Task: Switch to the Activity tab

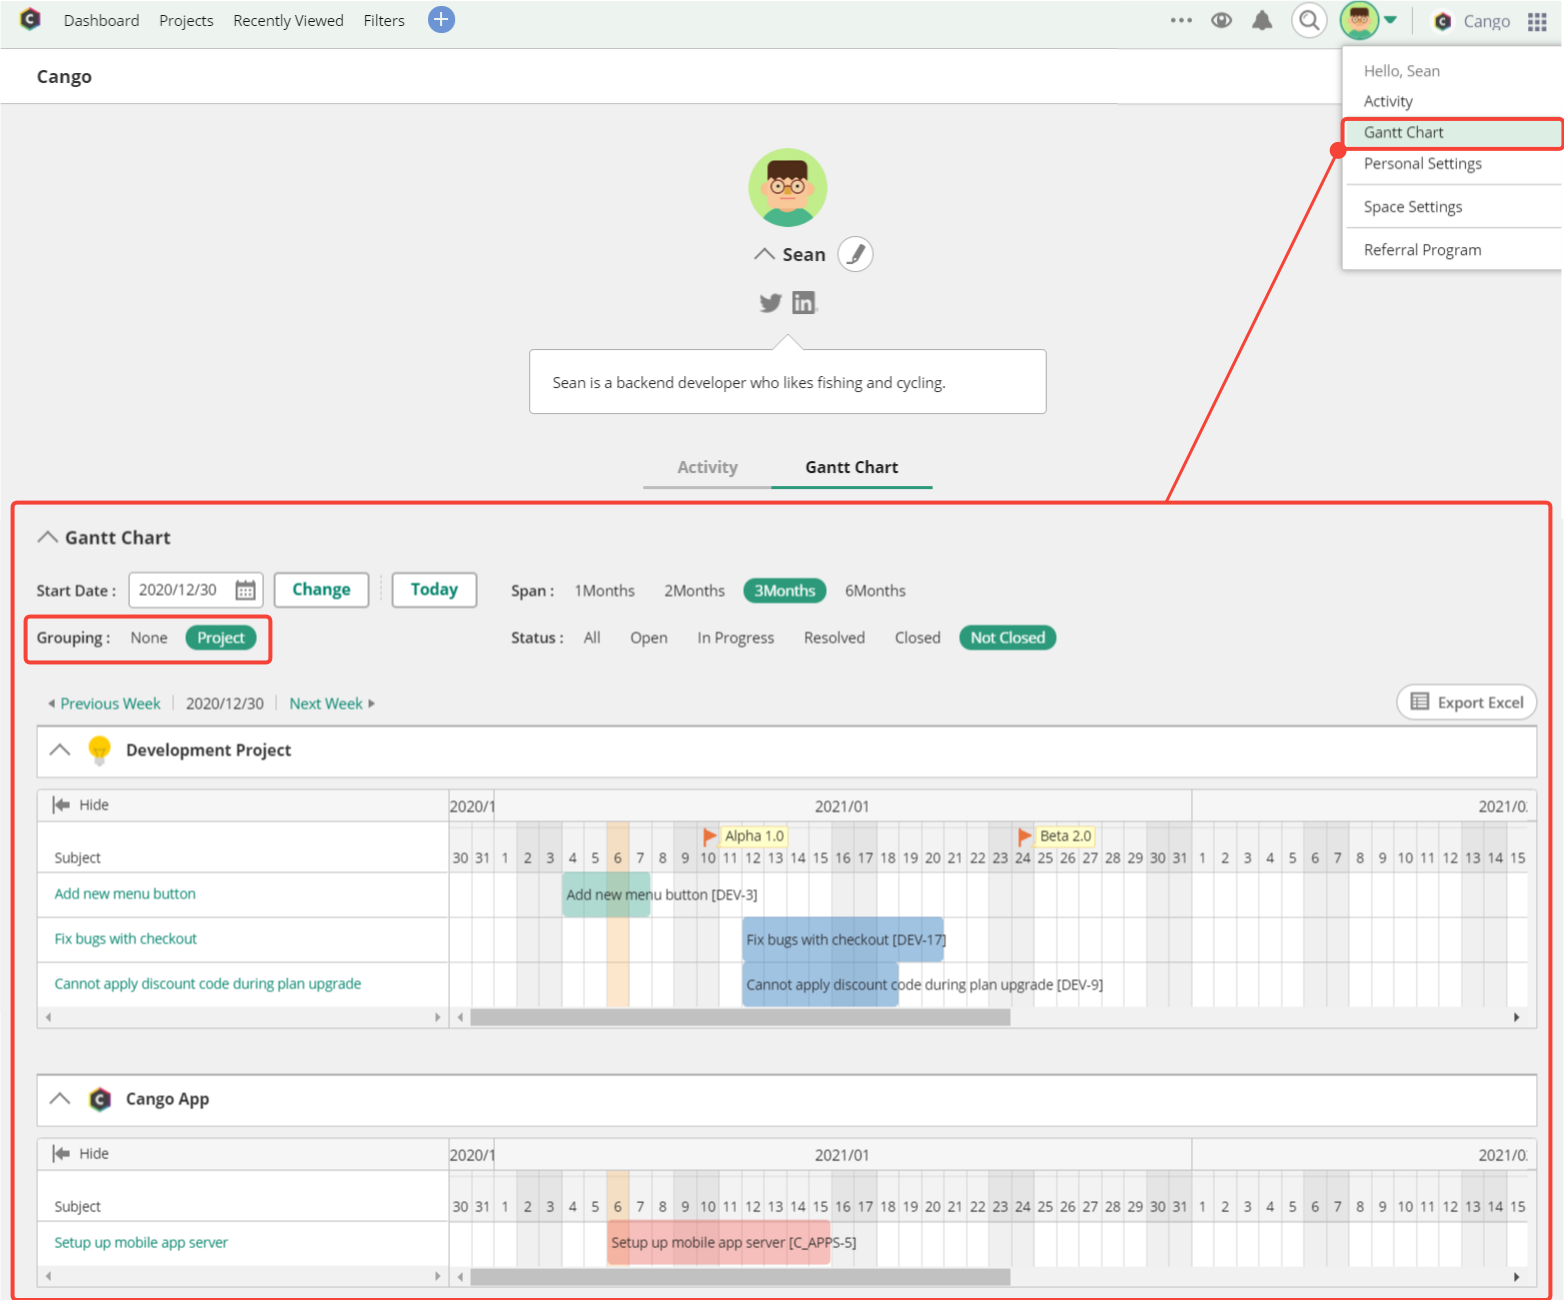Action: pyautogui.click(x=707, y=467)
